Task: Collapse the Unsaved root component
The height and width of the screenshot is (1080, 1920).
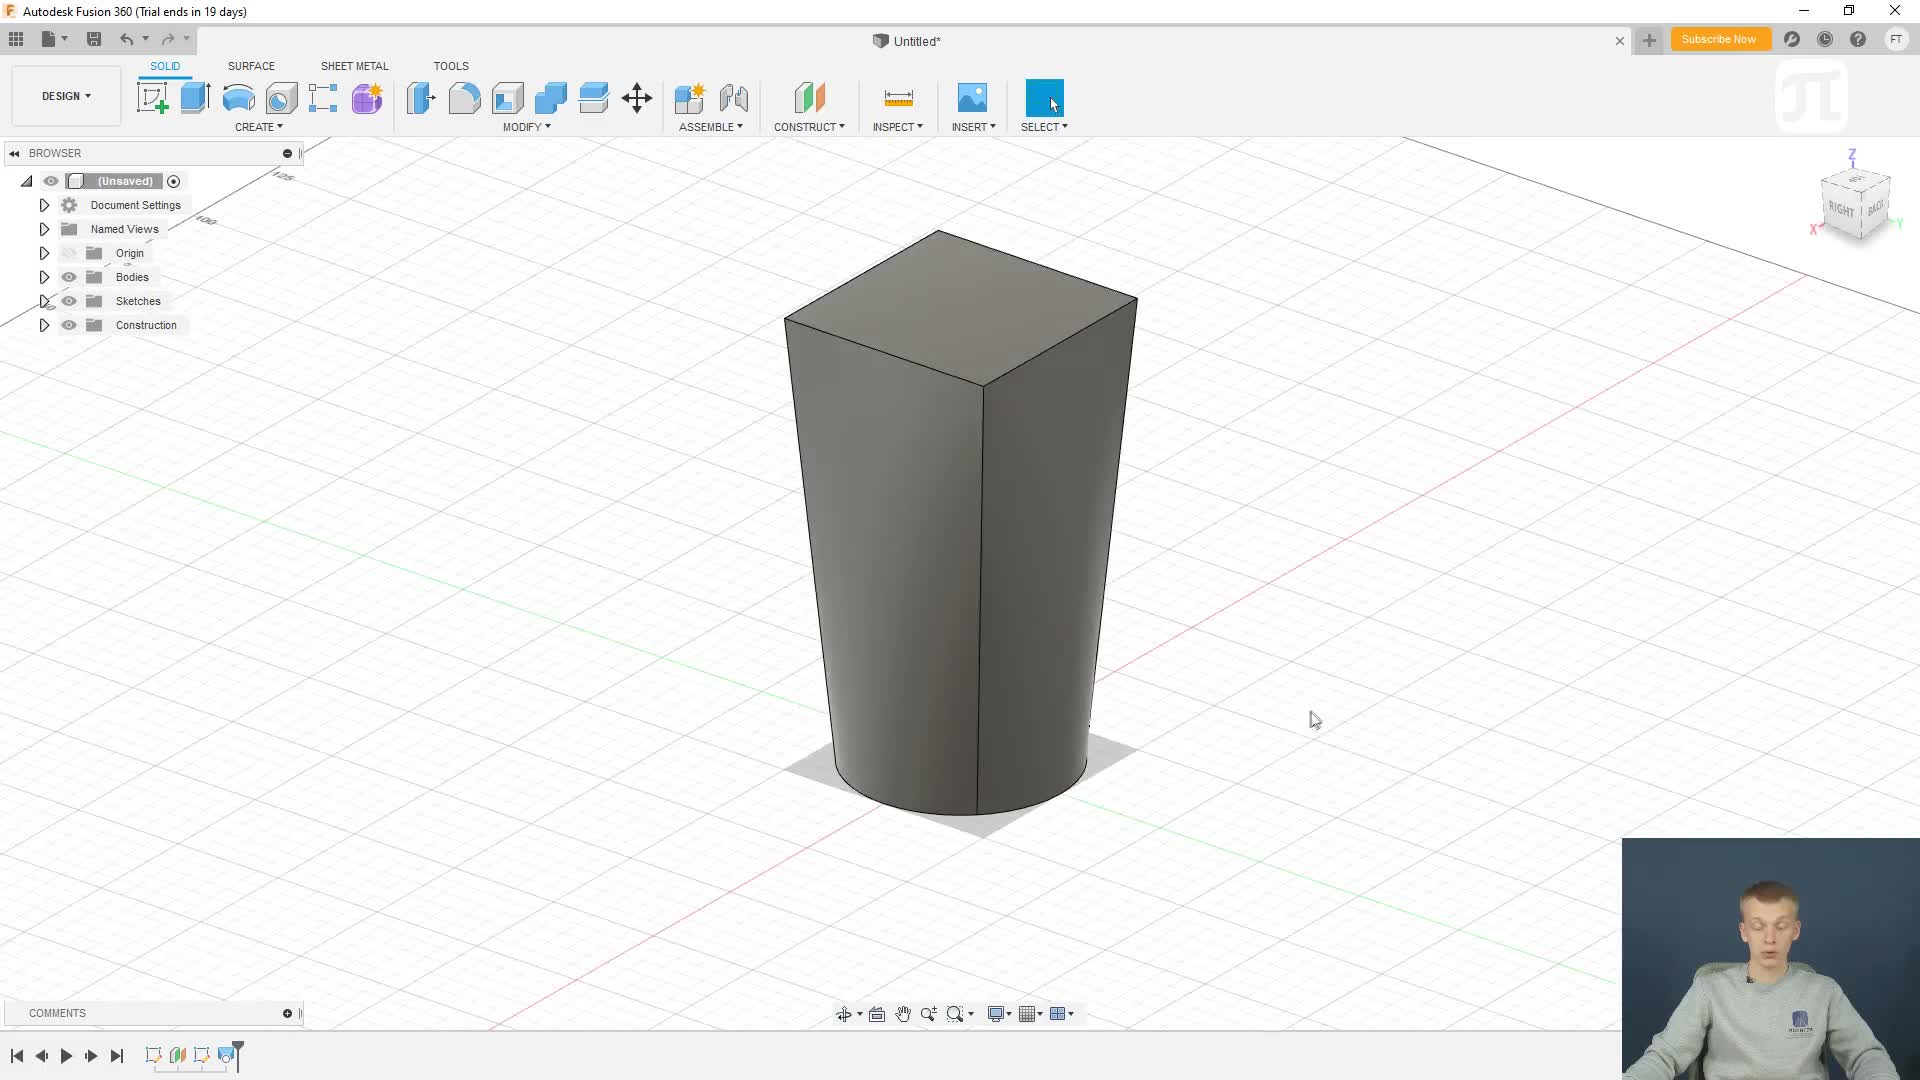Action: (x=27, y=181)
